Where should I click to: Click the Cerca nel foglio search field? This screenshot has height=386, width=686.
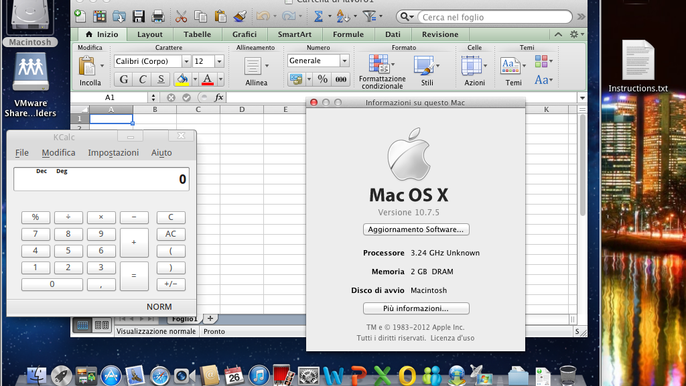click(x=495, y=17)
